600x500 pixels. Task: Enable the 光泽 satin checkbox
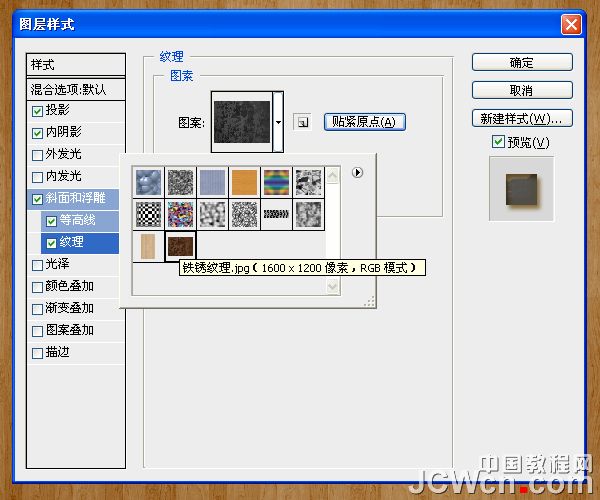pyautogui.click(x=38, y=265)
